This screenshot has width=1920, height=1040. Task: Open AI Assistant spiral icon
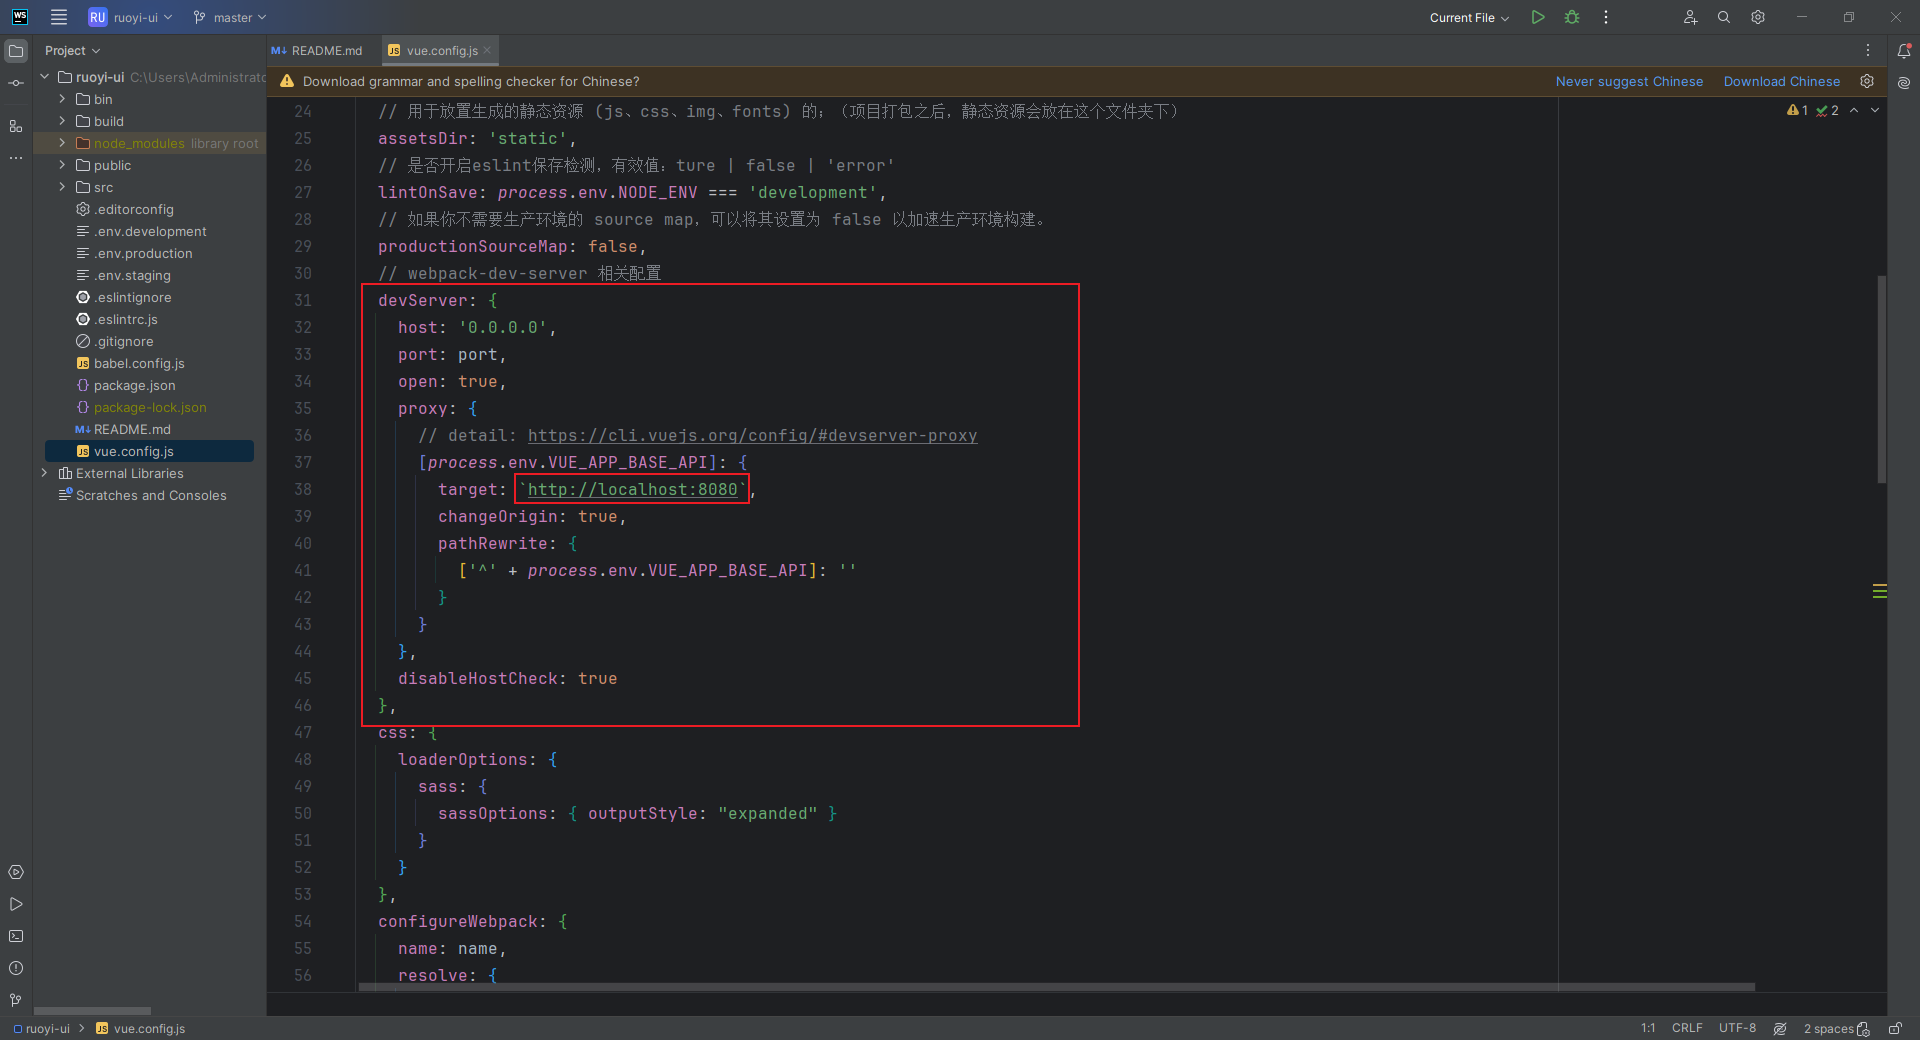(x=1904, y=83)
